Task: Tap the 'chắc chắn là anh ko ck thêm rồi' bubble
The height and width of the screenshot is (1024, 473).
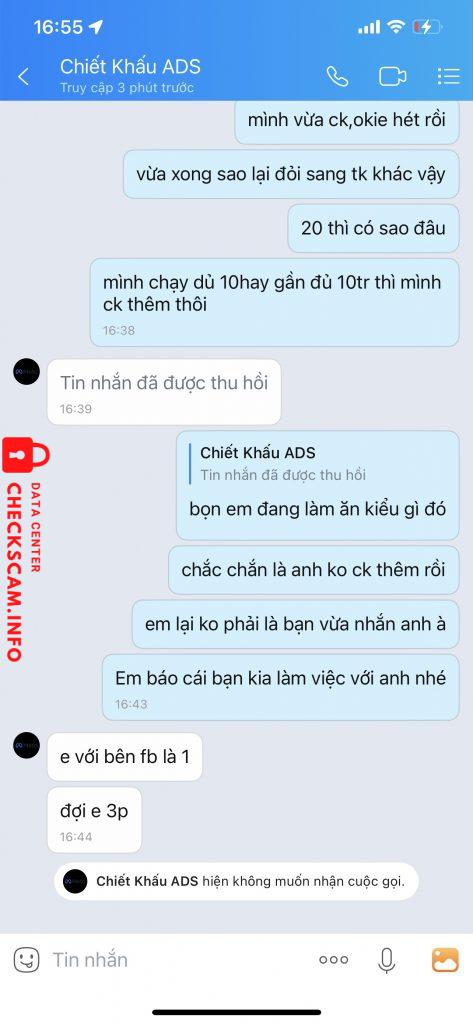Action: point(314,569)
